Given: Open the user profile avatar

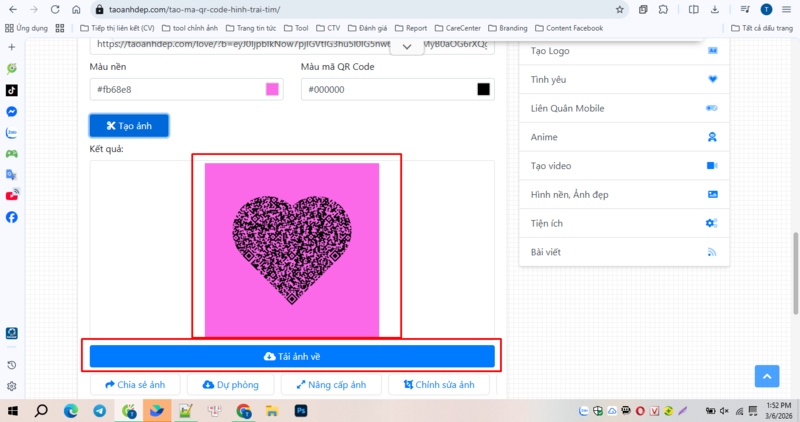Looking at the screenshot, I should [x=766, y=9].
